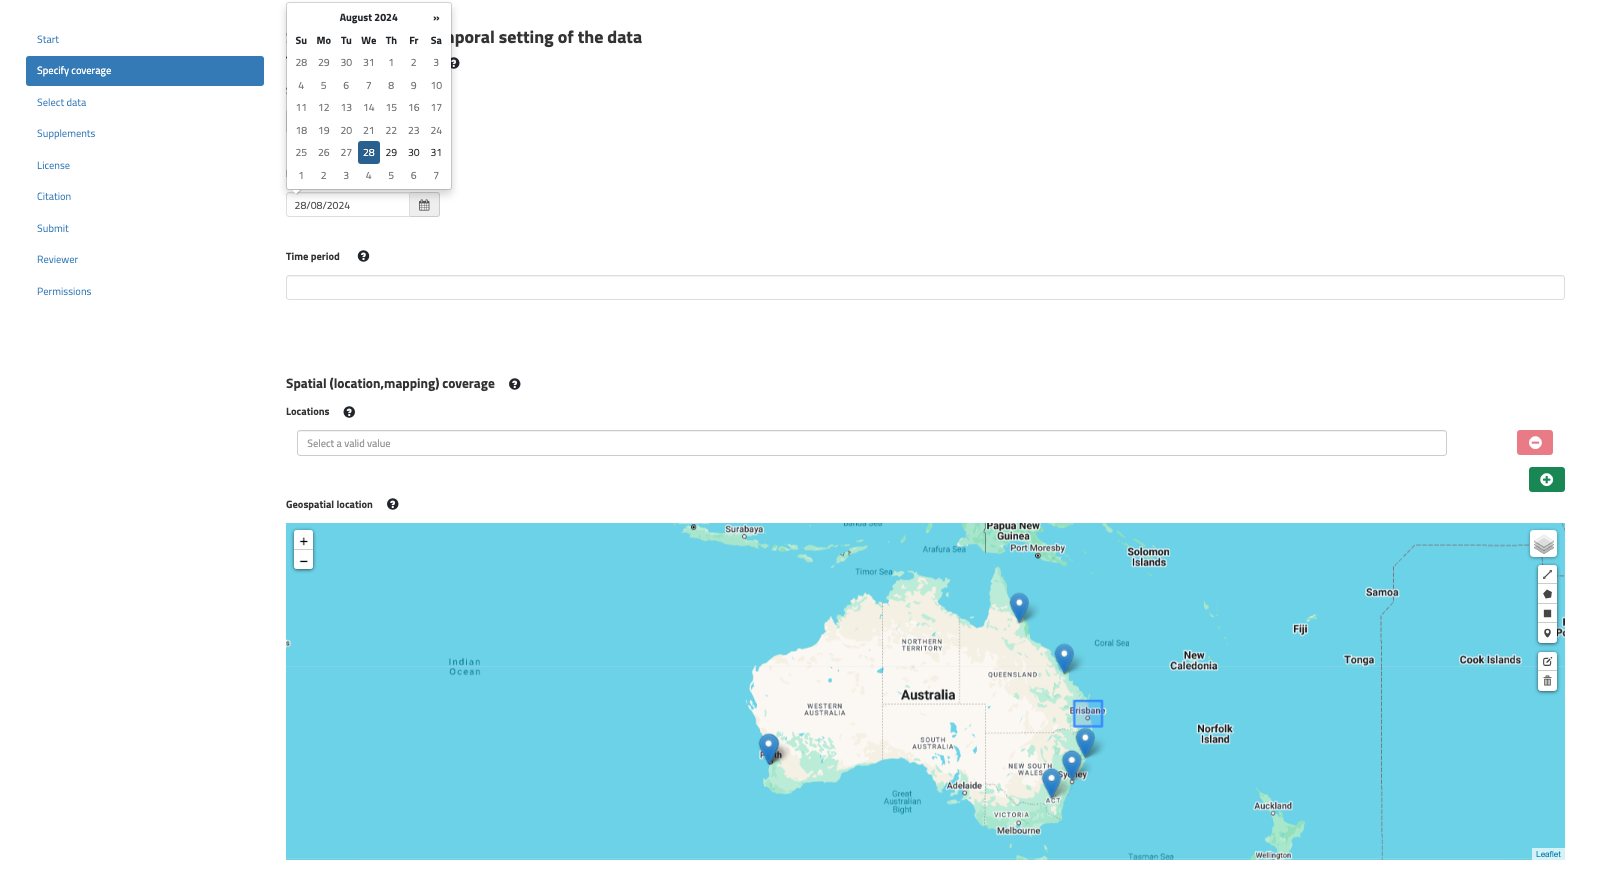Viewport: 1624px width, 871px height.
Task: Open help for Spatial coverage heading
Action: click(514, 384)
